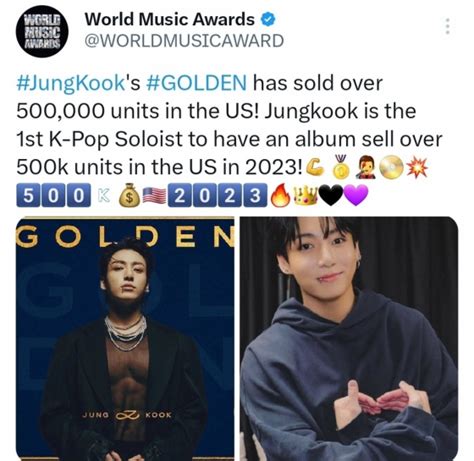This screenshot has width=474, height=461.
Task: Follow the #GOLDEN hashtag link
Action: click(x=197, y=83)
